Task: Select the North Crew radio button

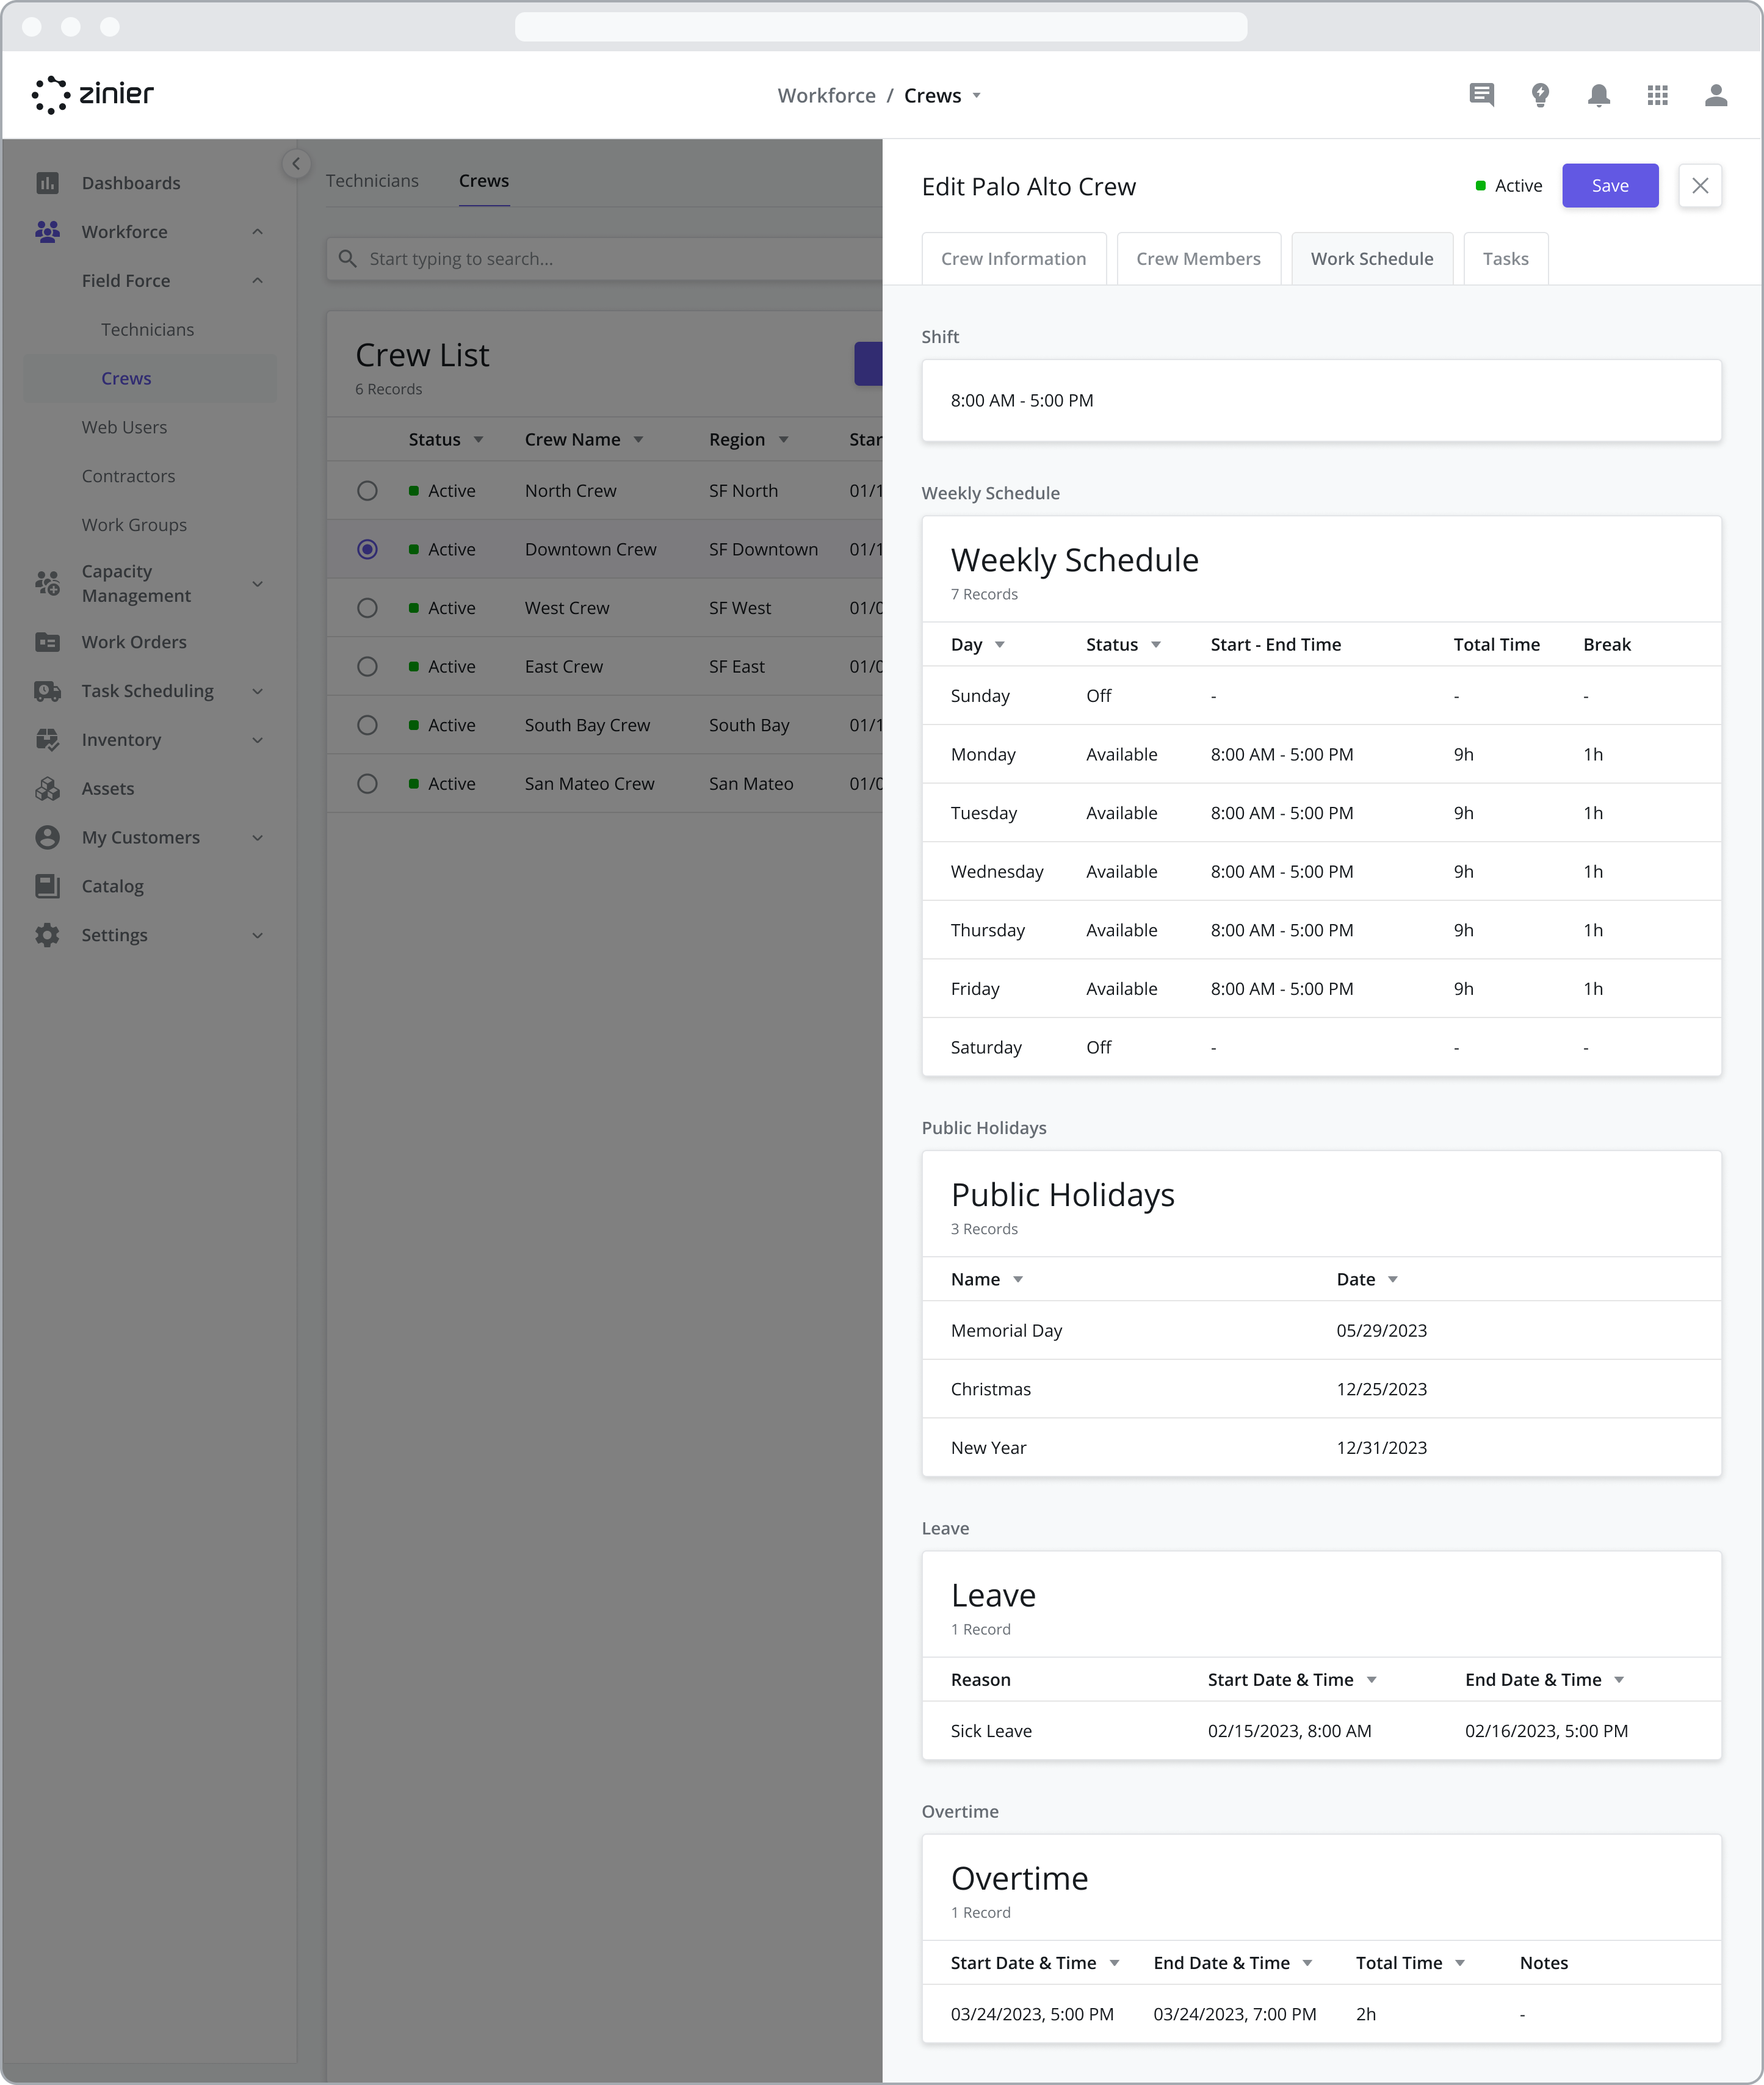Action: [367, 491]
